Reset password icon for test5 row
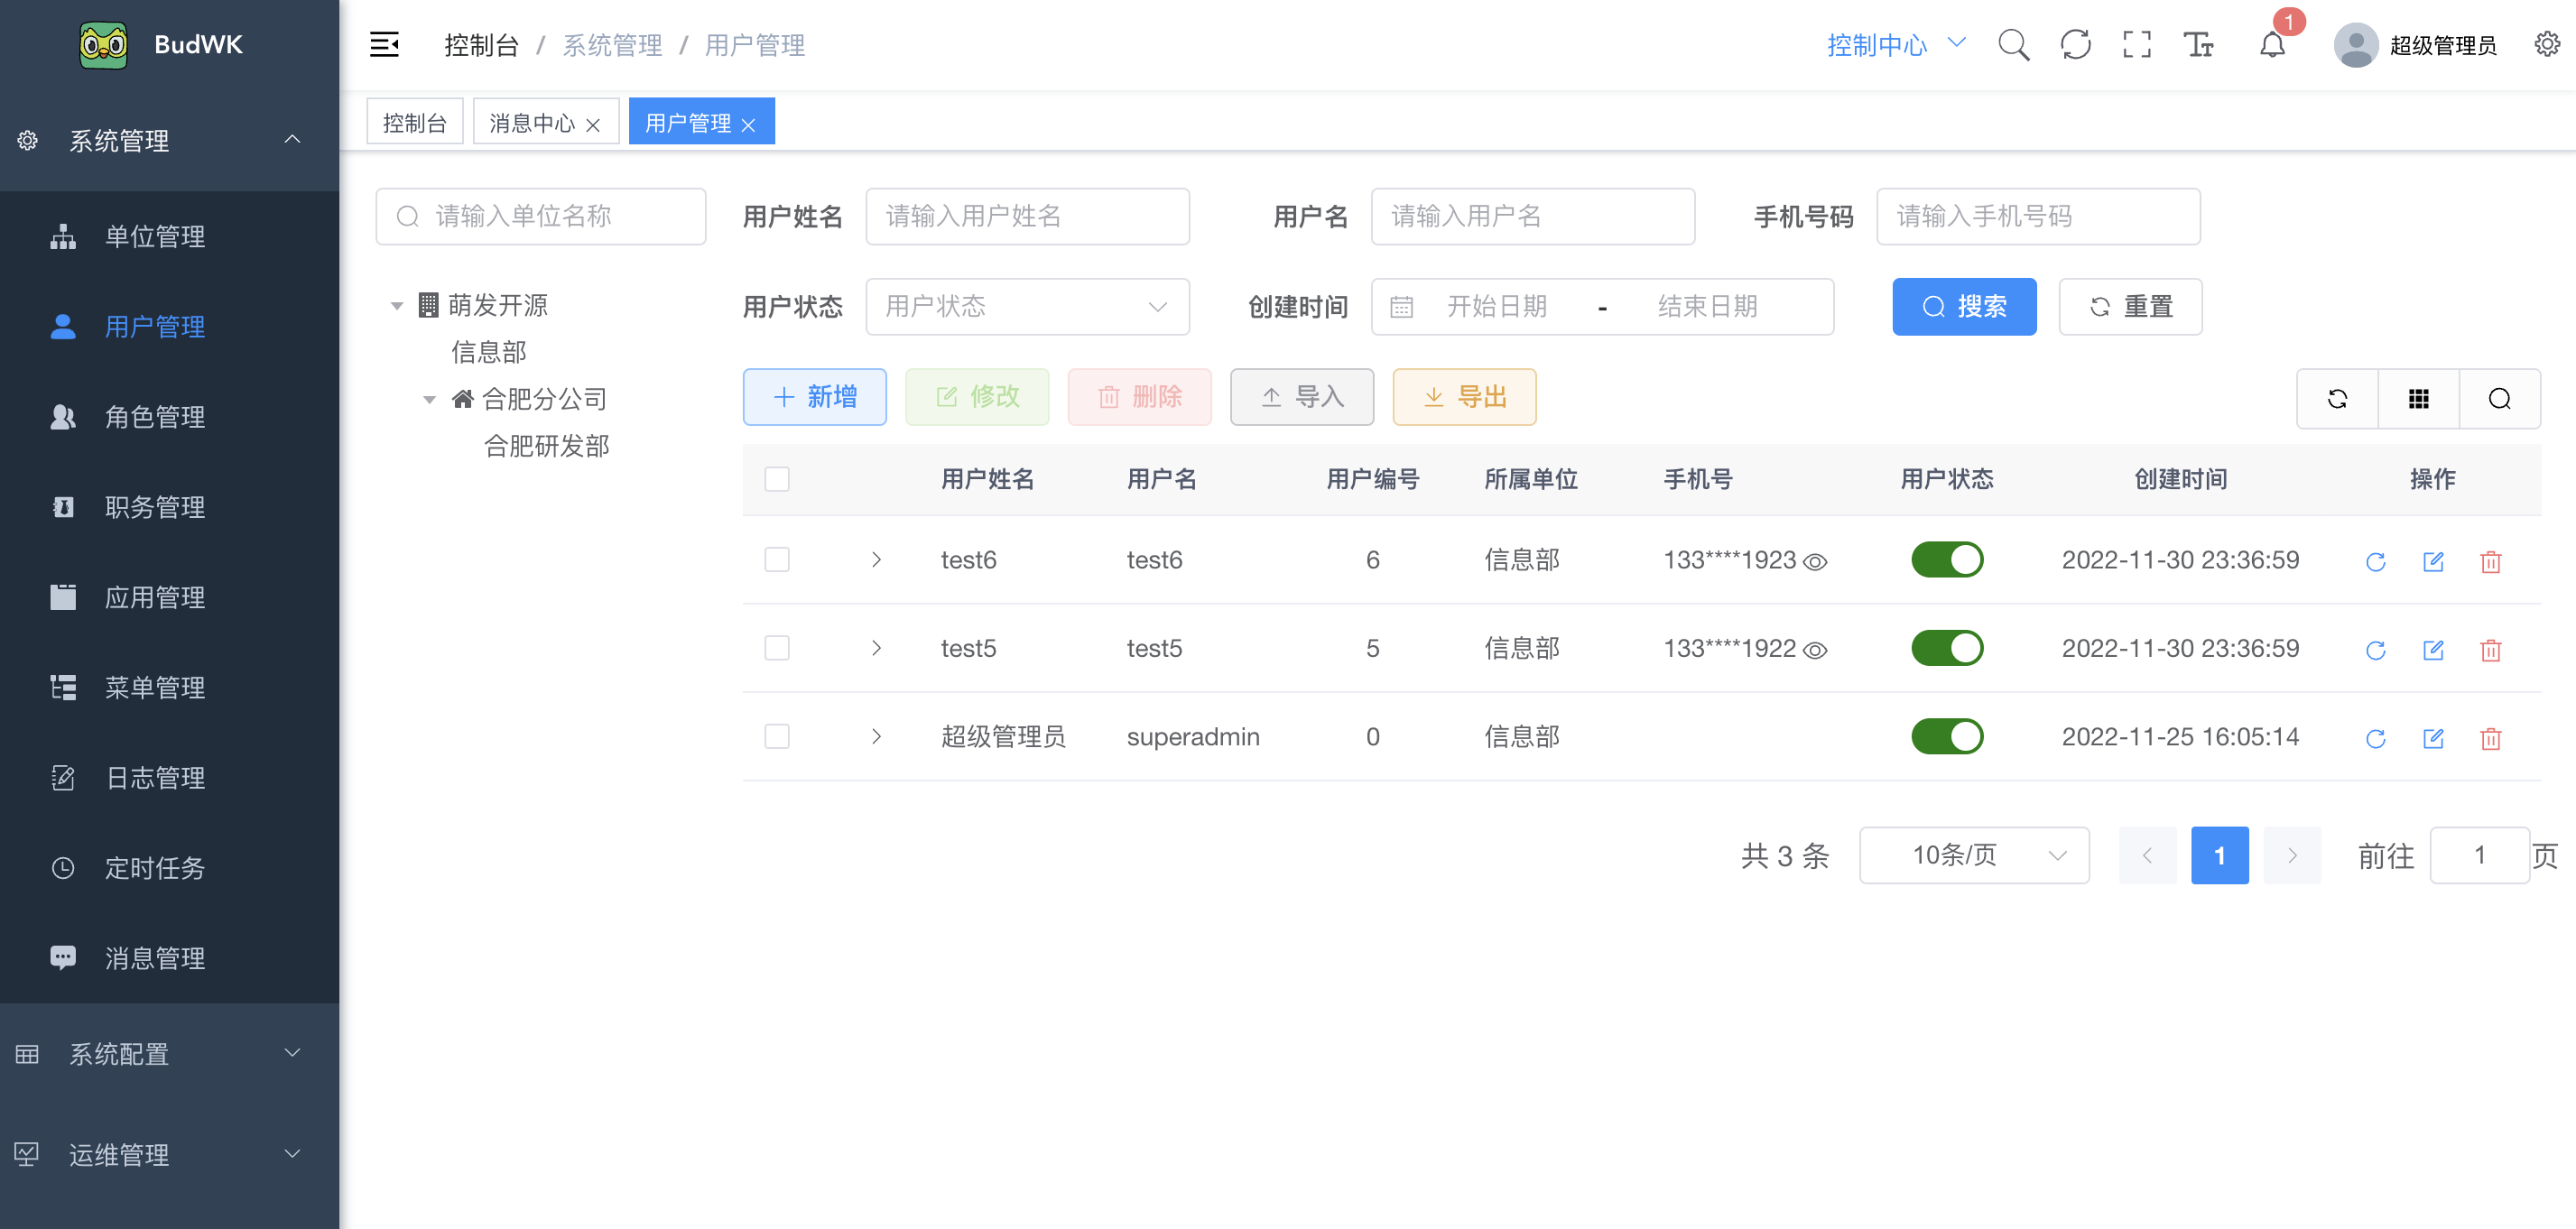This screenshot has width=2576, height=1229. 2375,650
